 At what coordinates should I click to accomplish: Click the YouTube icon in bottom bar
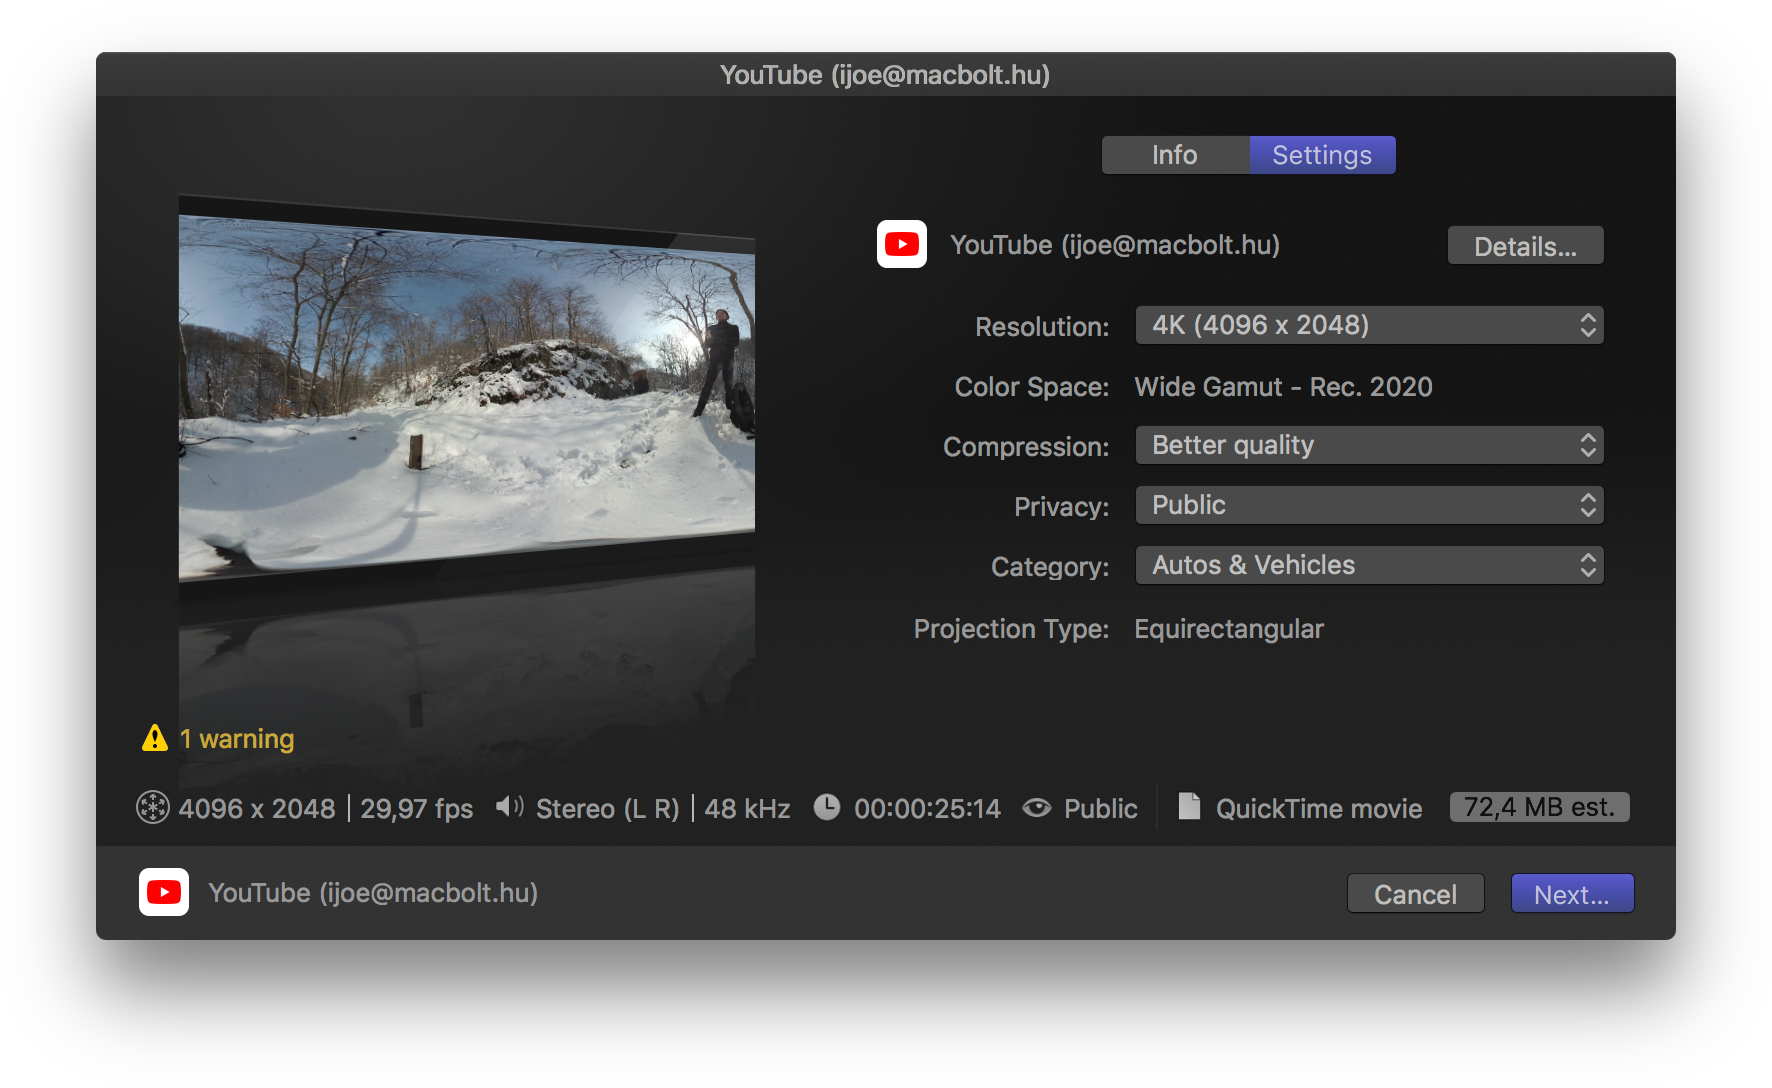pyautogui.click(x=164, y=892)
